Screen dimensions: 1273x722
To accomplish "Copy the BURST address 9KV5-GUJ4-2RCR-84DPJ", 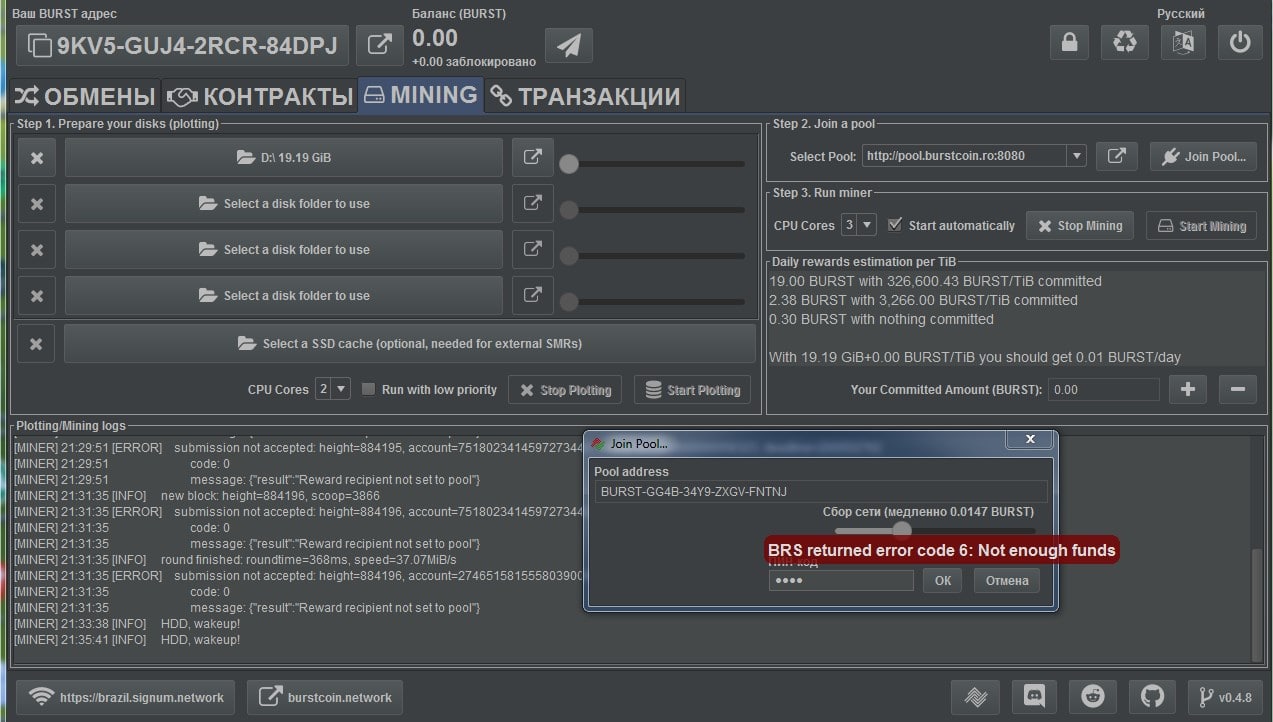I will pyautogui.click(x=183, y=45).
